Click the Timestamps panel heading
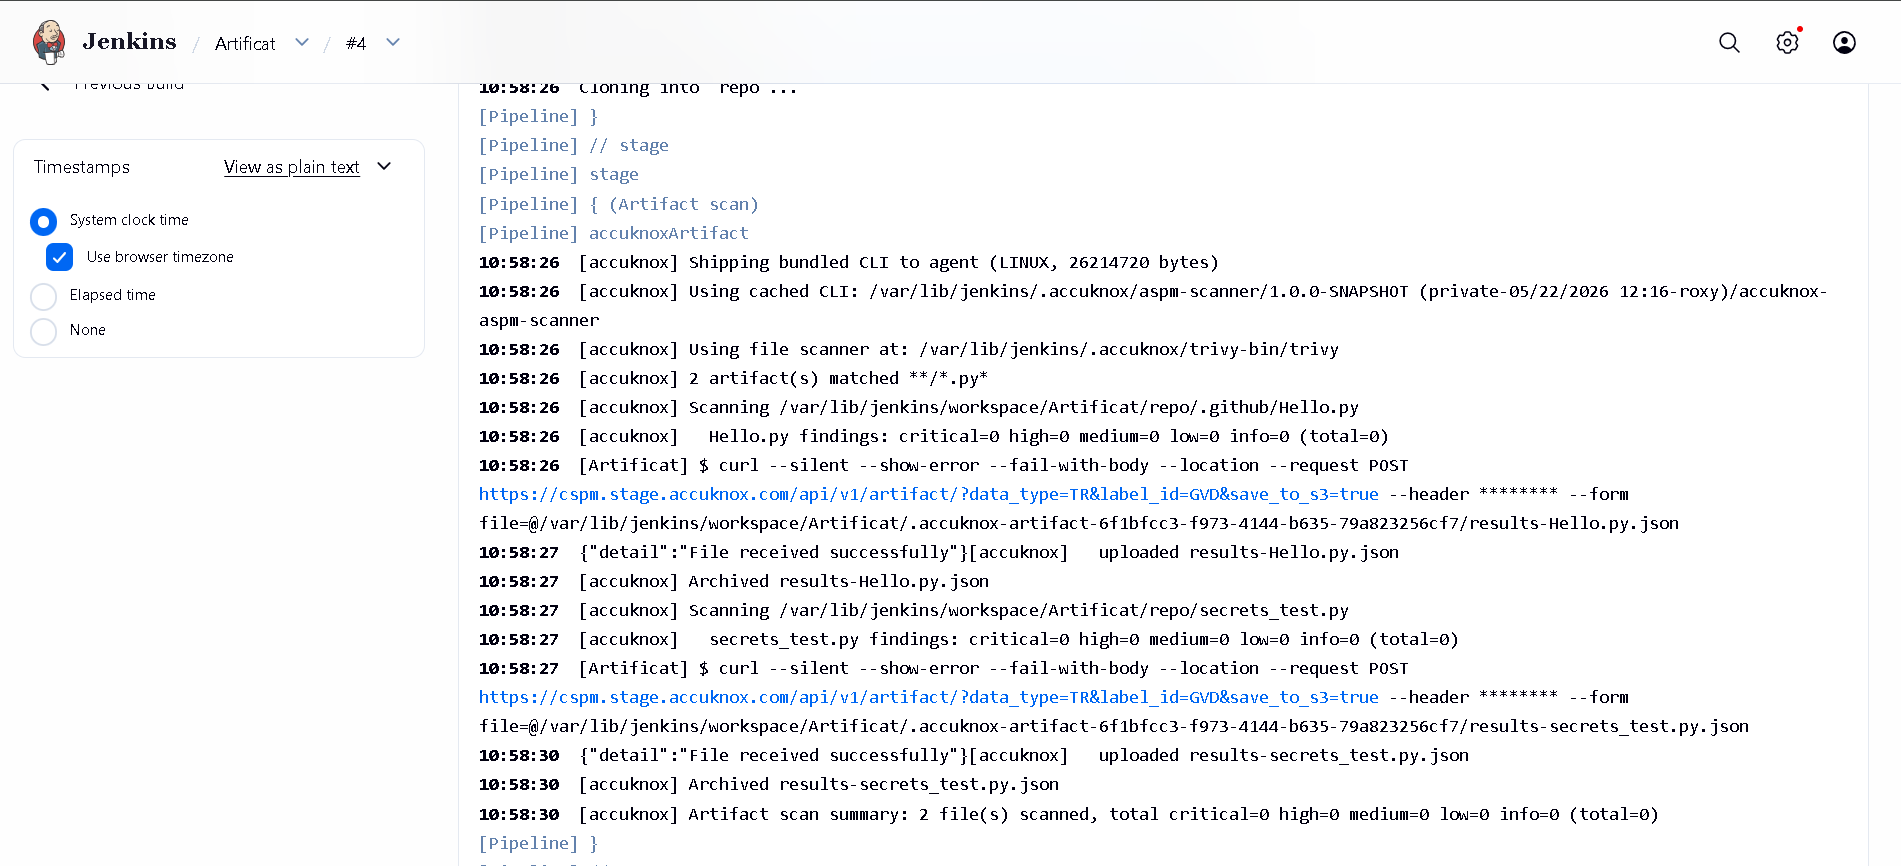The image size is (1901, 866). (82, 167)
